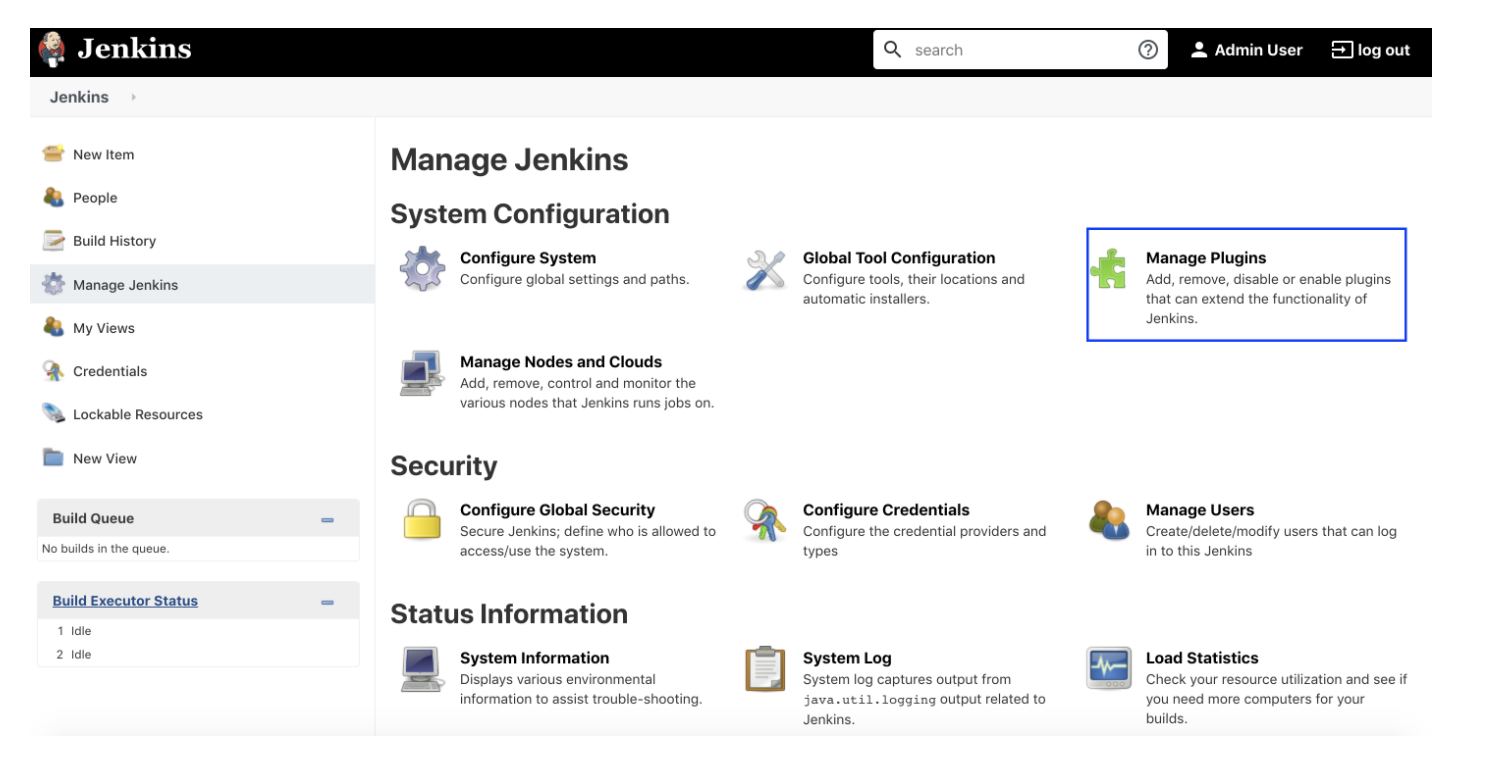Click the magnifier icon in search box

[x=893, y=49]
